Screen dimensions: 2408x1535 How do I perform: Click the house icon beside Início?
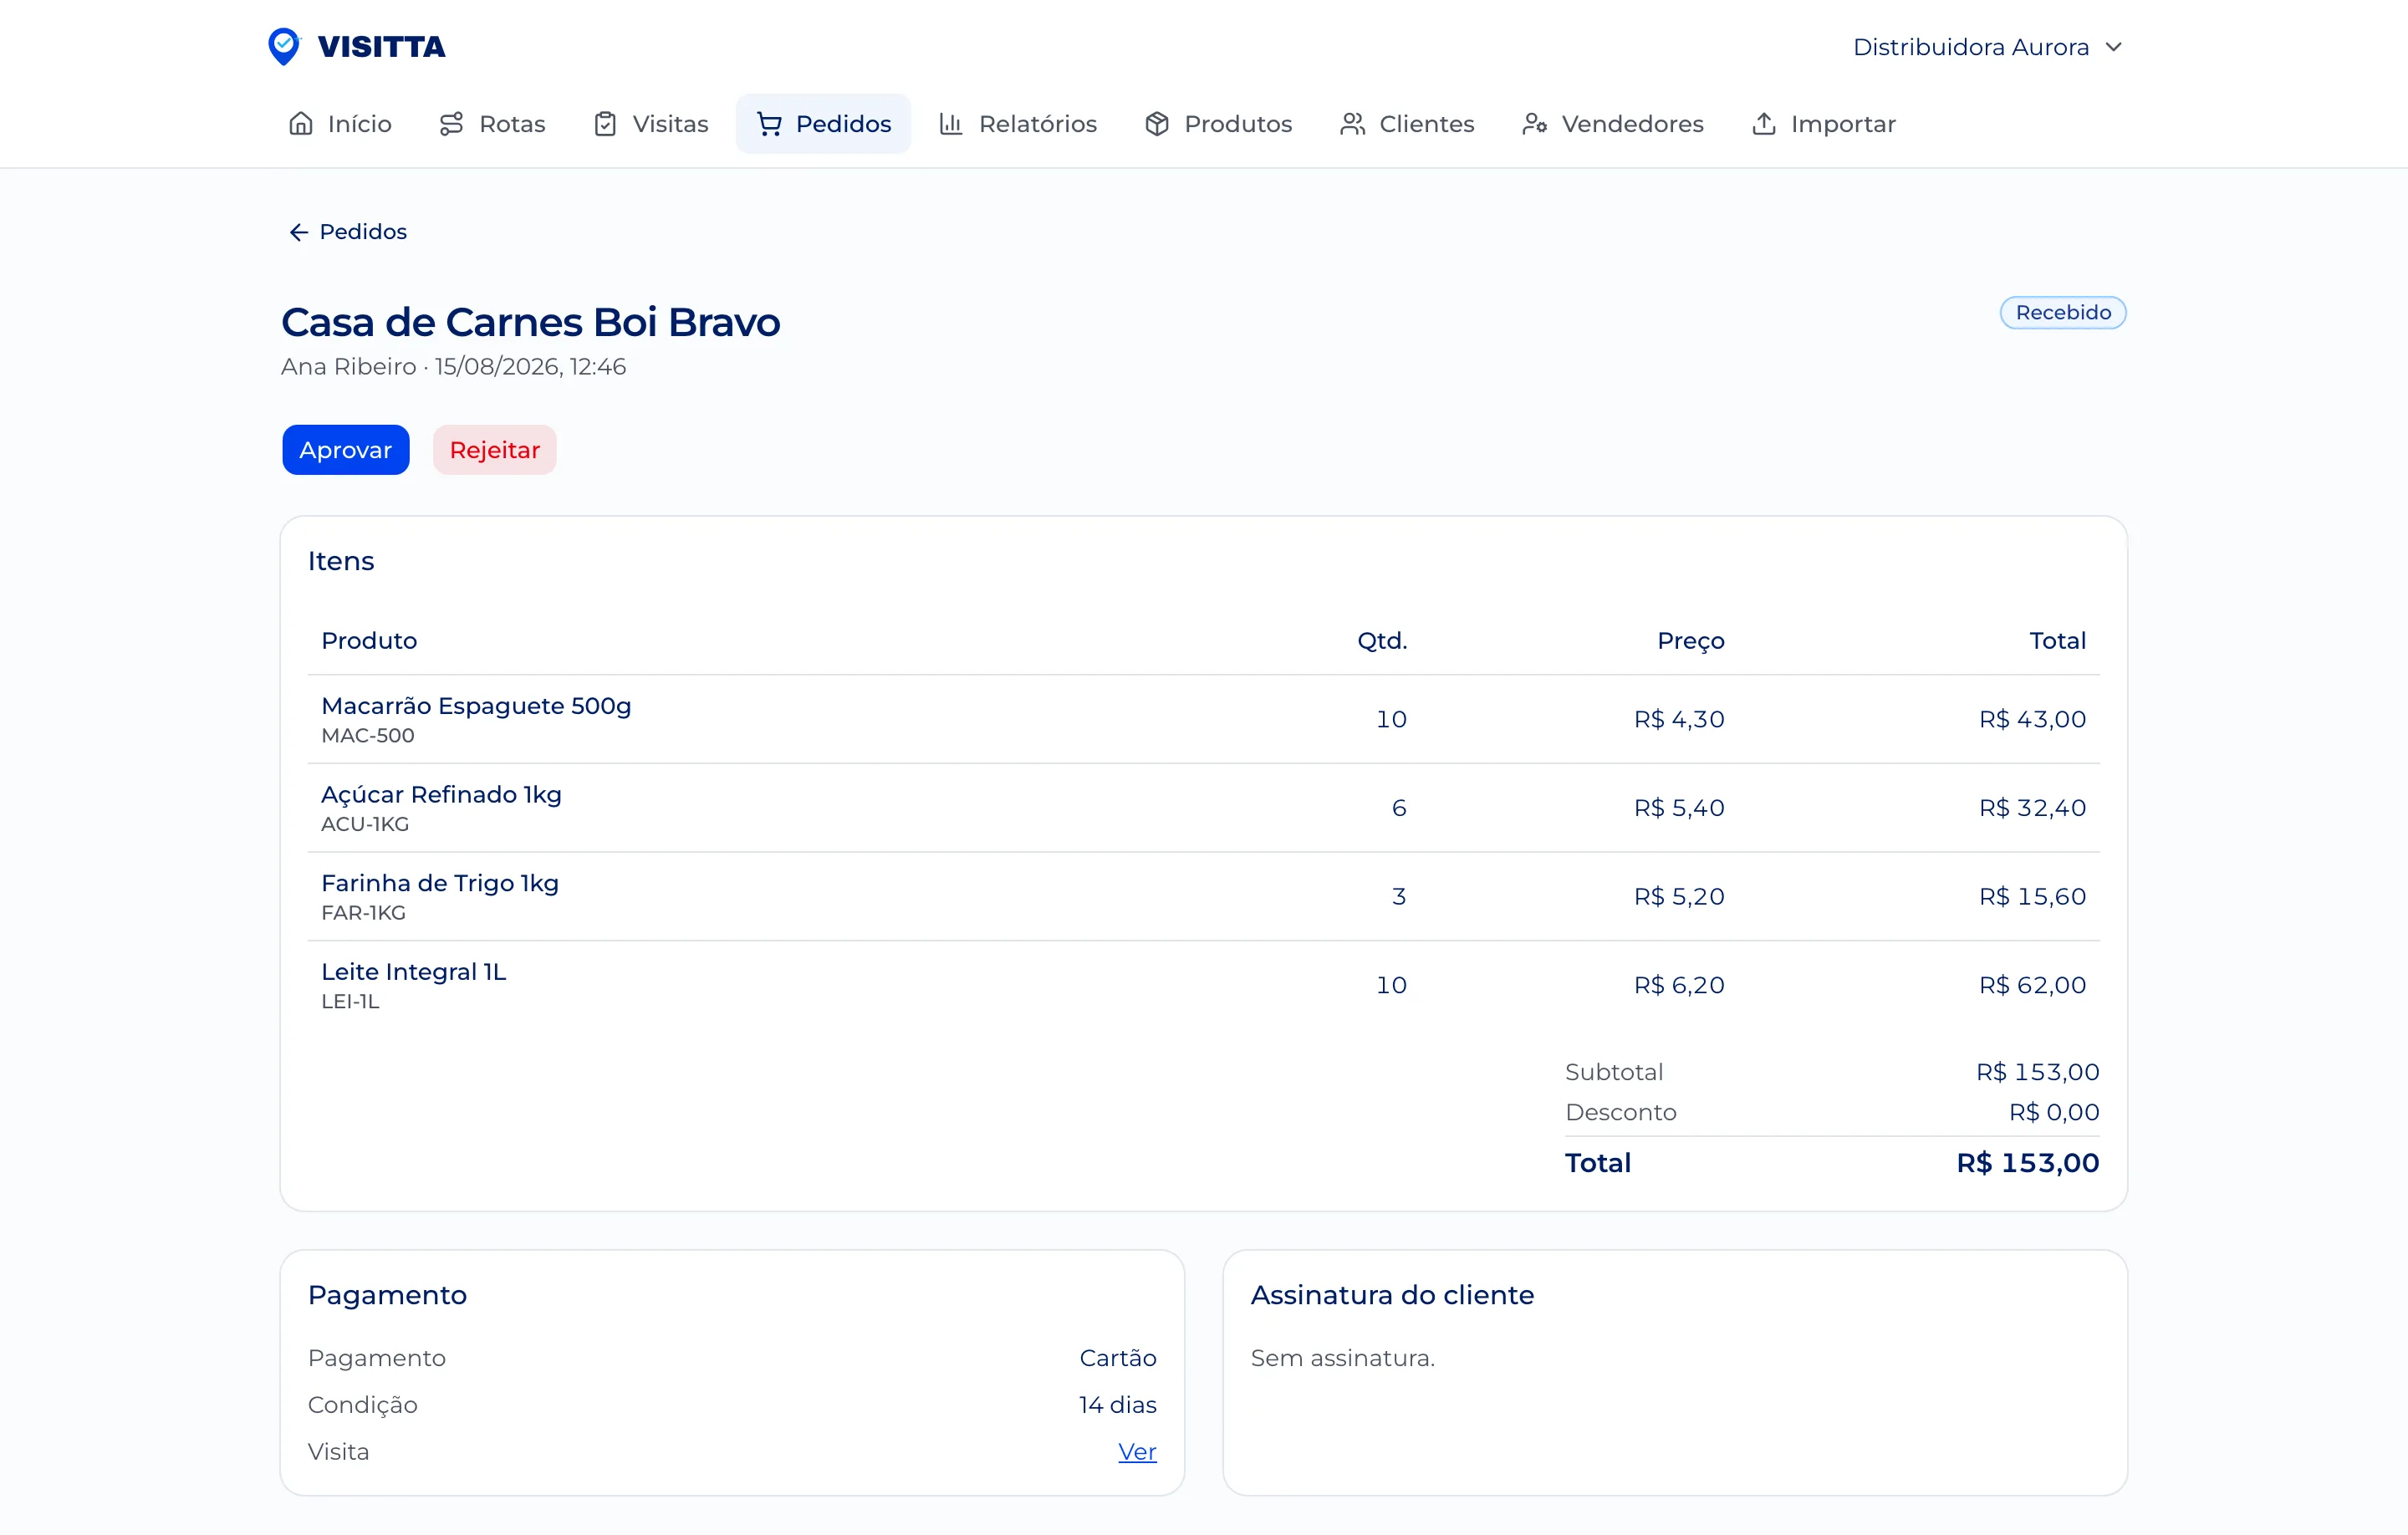tap(301, 124)
